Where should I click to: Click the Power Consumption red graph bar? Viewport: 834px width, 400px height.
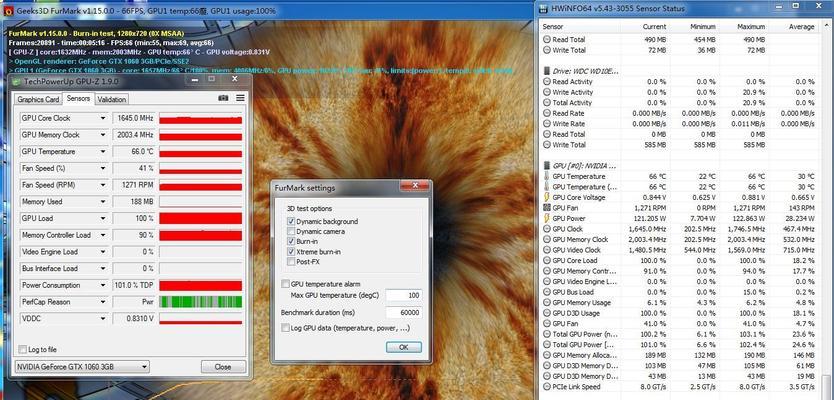tap(201, 286)
